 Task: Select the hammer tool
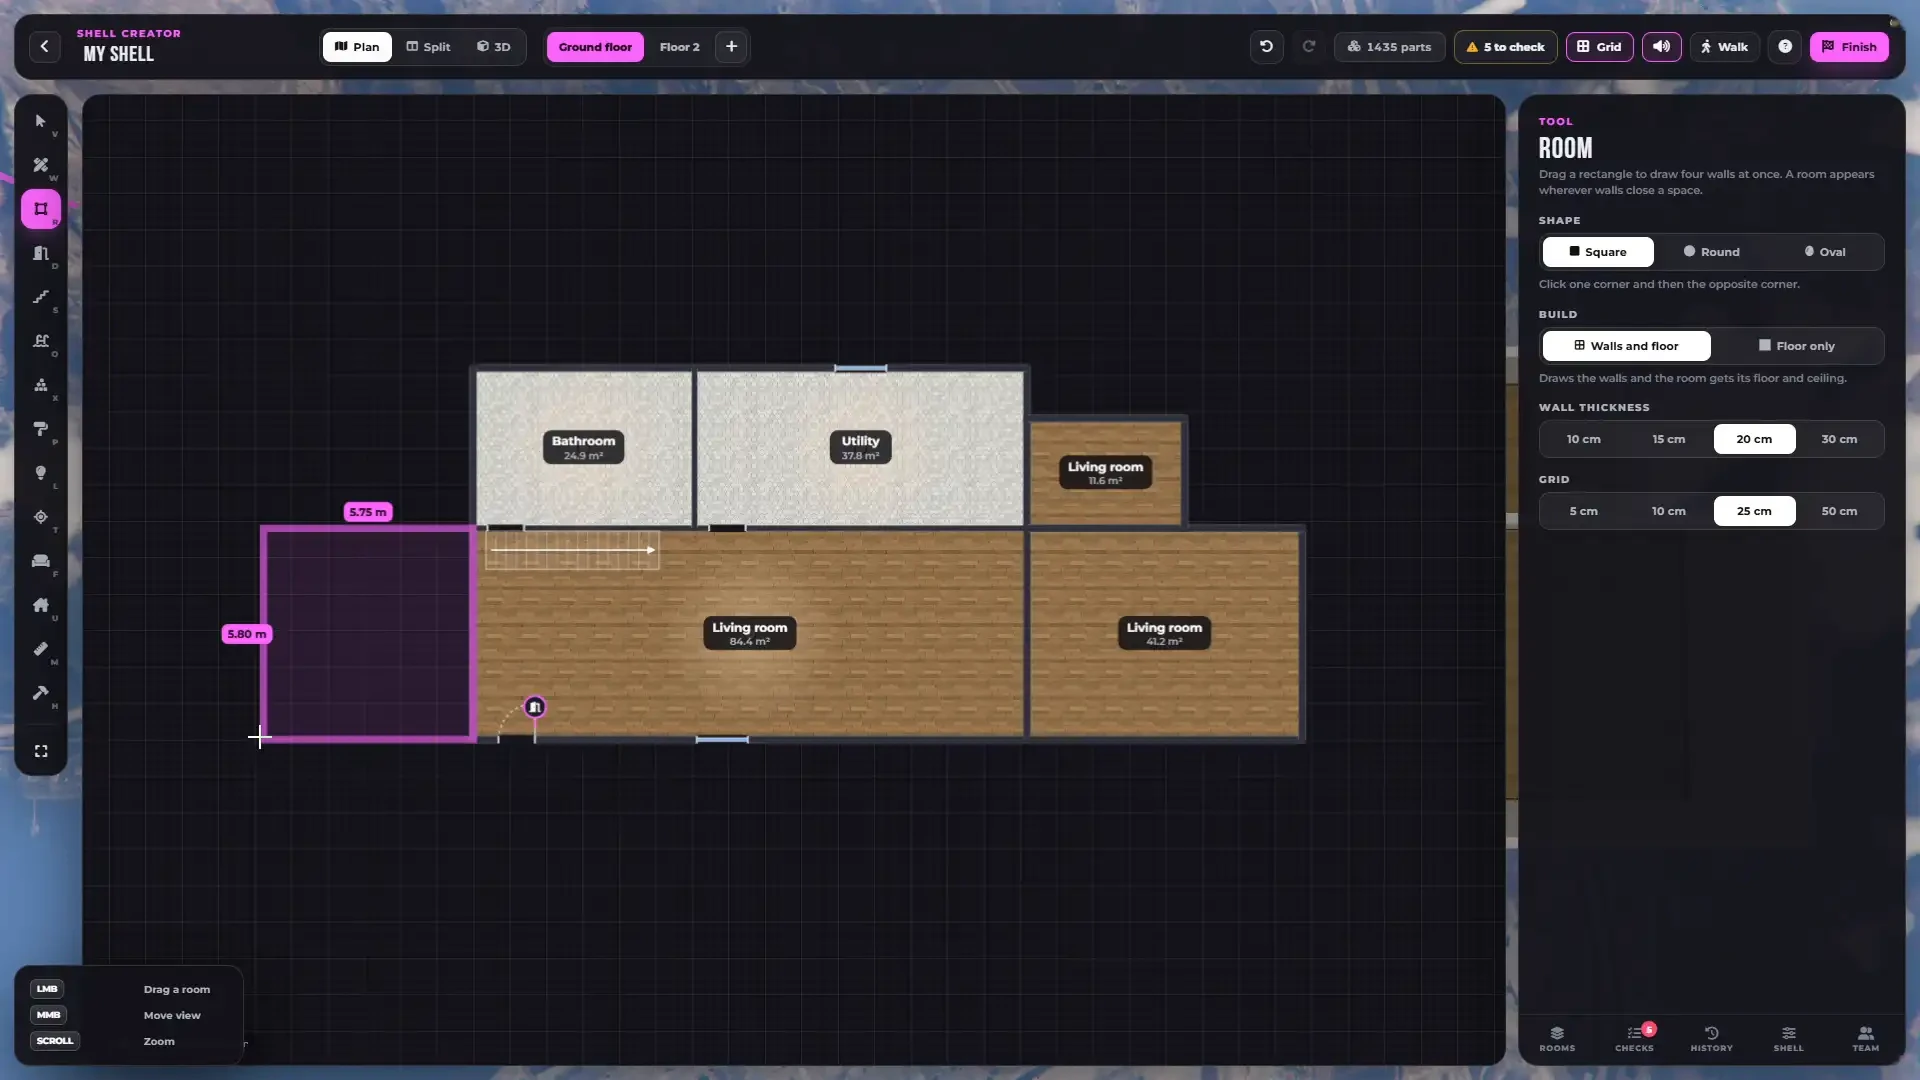41,693
